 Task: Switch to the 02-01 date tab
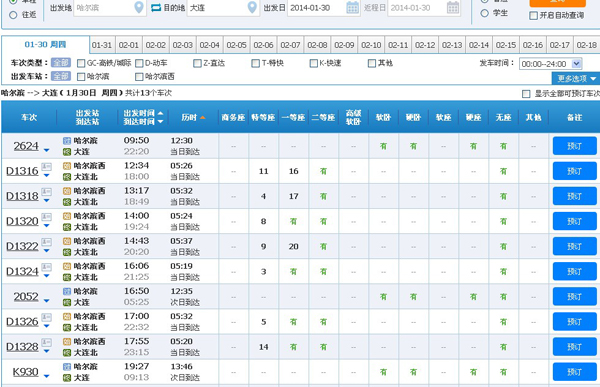(x=129, y=45)
